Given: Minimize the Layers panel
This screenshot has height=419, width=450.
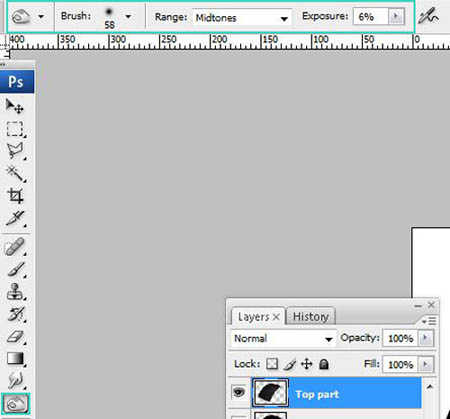Looking at the screenshot, I should click(418, 306).
